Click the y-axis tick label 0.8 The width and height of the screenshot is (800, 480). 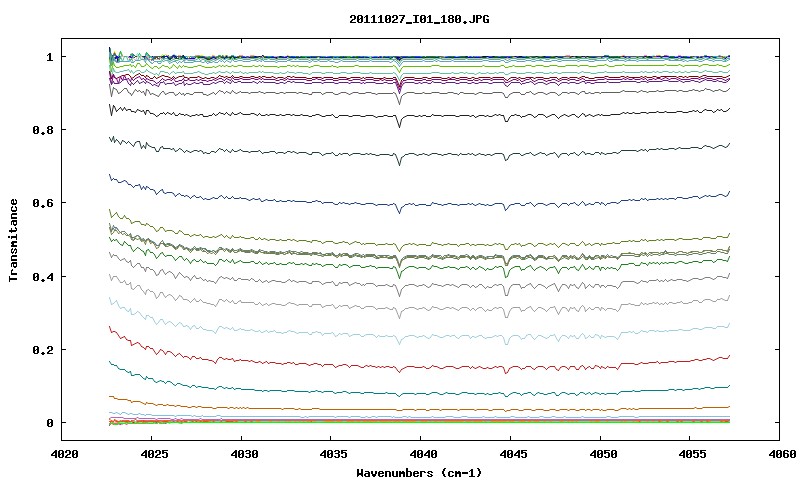[x=43, y=130]
